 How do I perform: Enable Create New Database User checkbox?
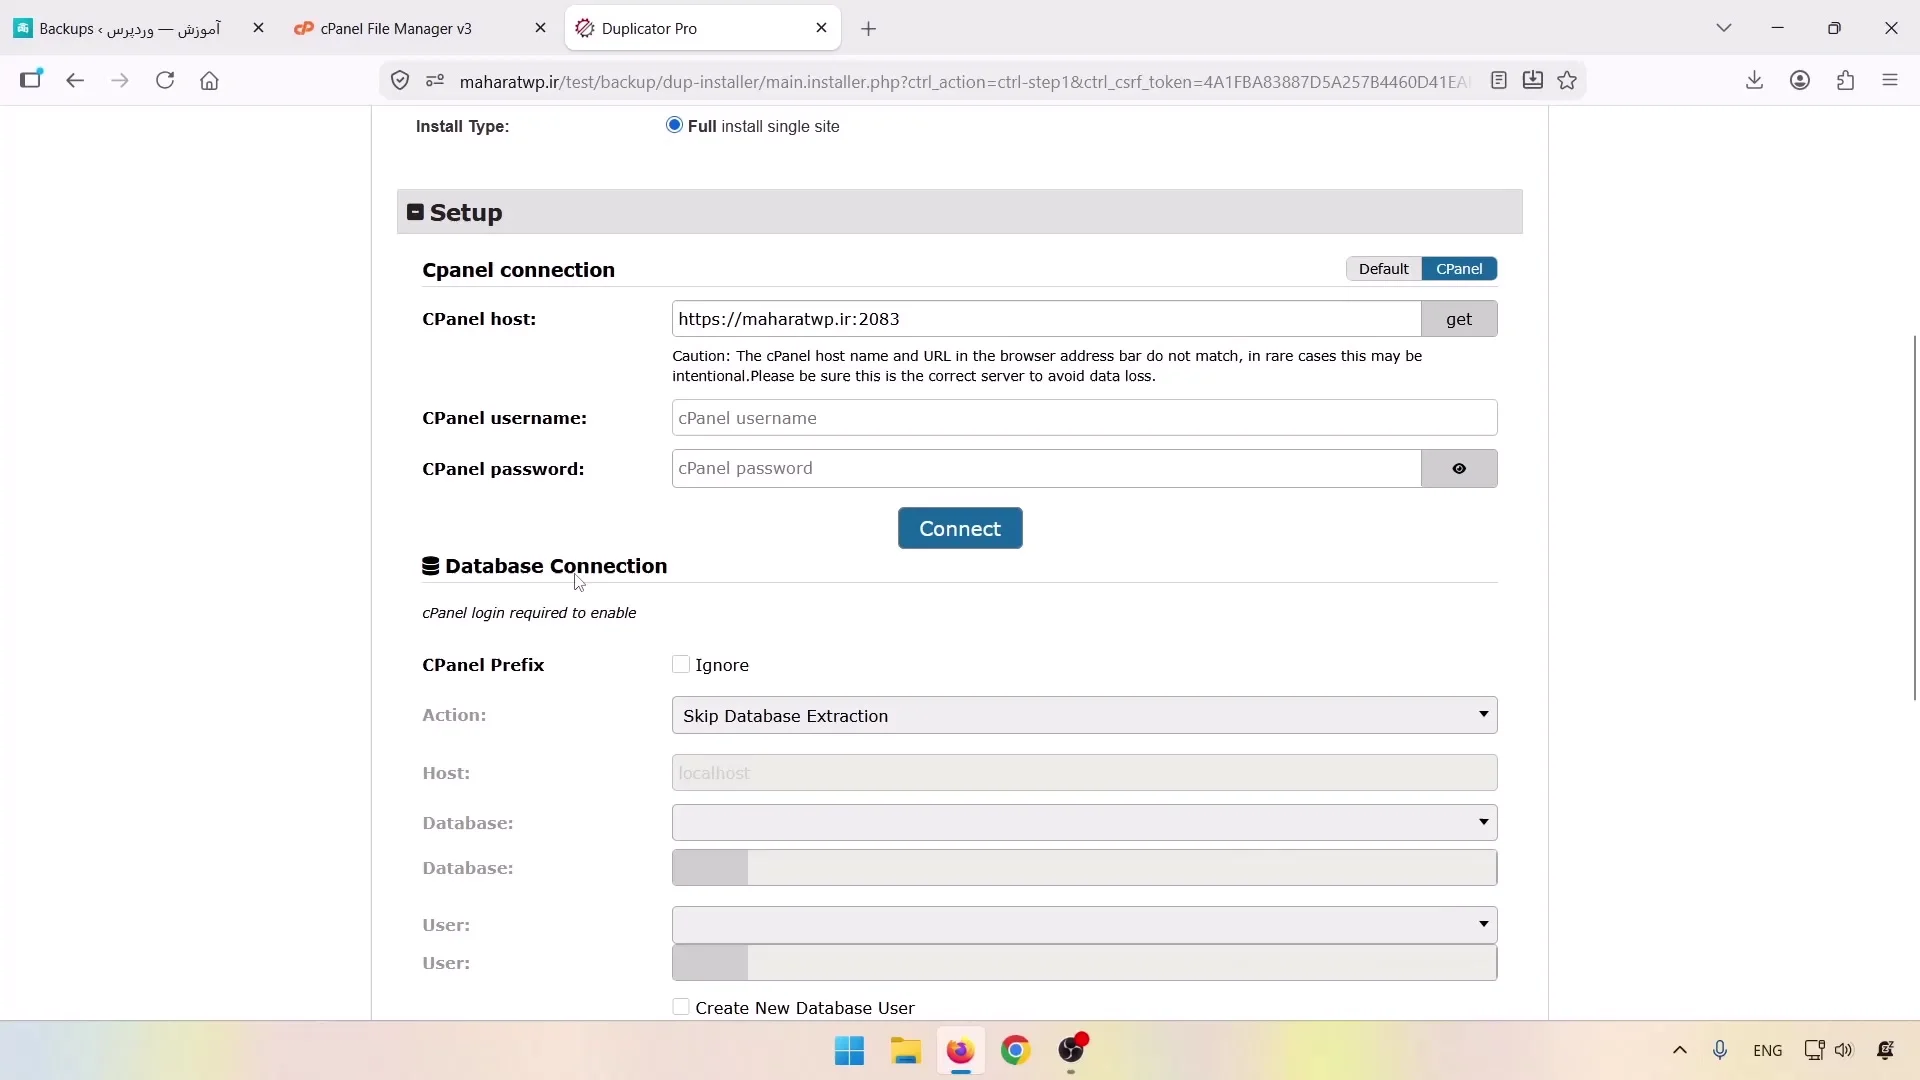click(x=681, y=1007)
